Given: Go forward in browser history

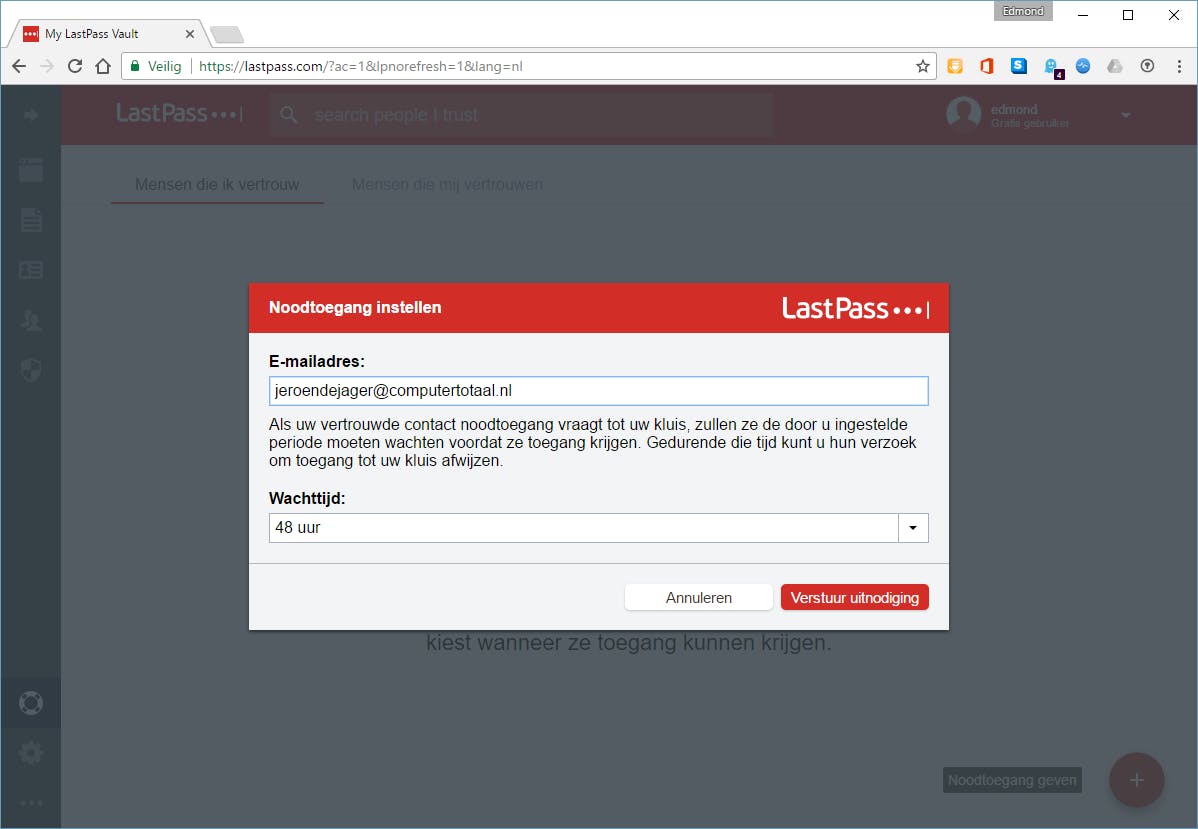Looking at the screenshot, I should [47, 66].
